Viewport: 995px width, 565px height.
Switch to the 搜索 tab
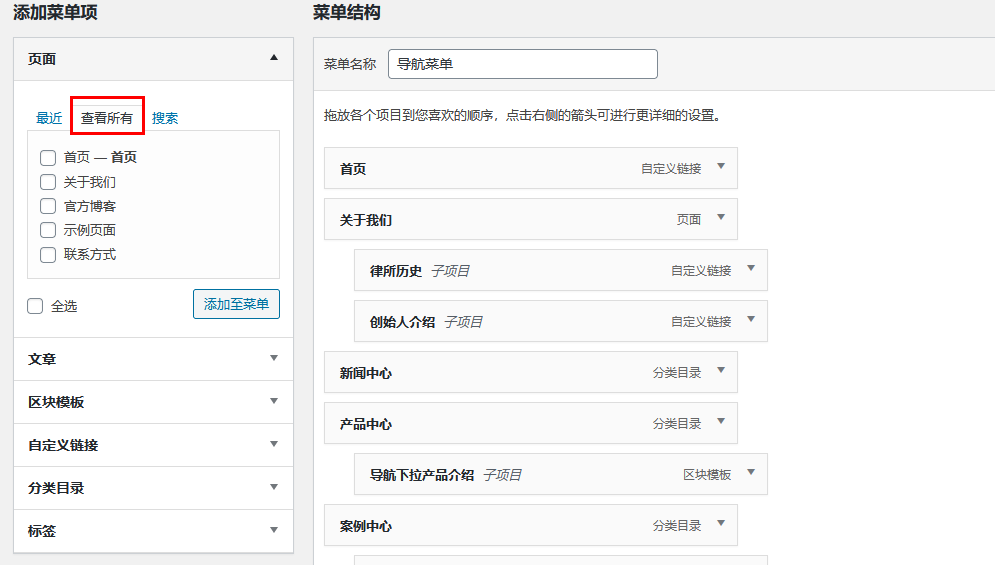165,118
